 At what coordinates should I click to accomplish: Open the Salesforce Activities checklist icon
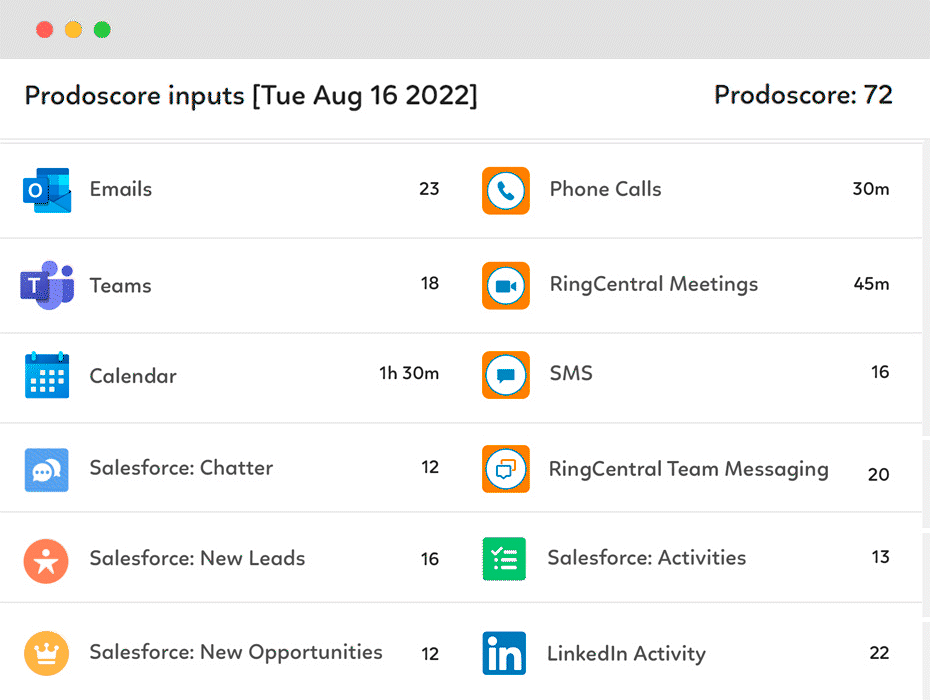[x=505, y=559]
